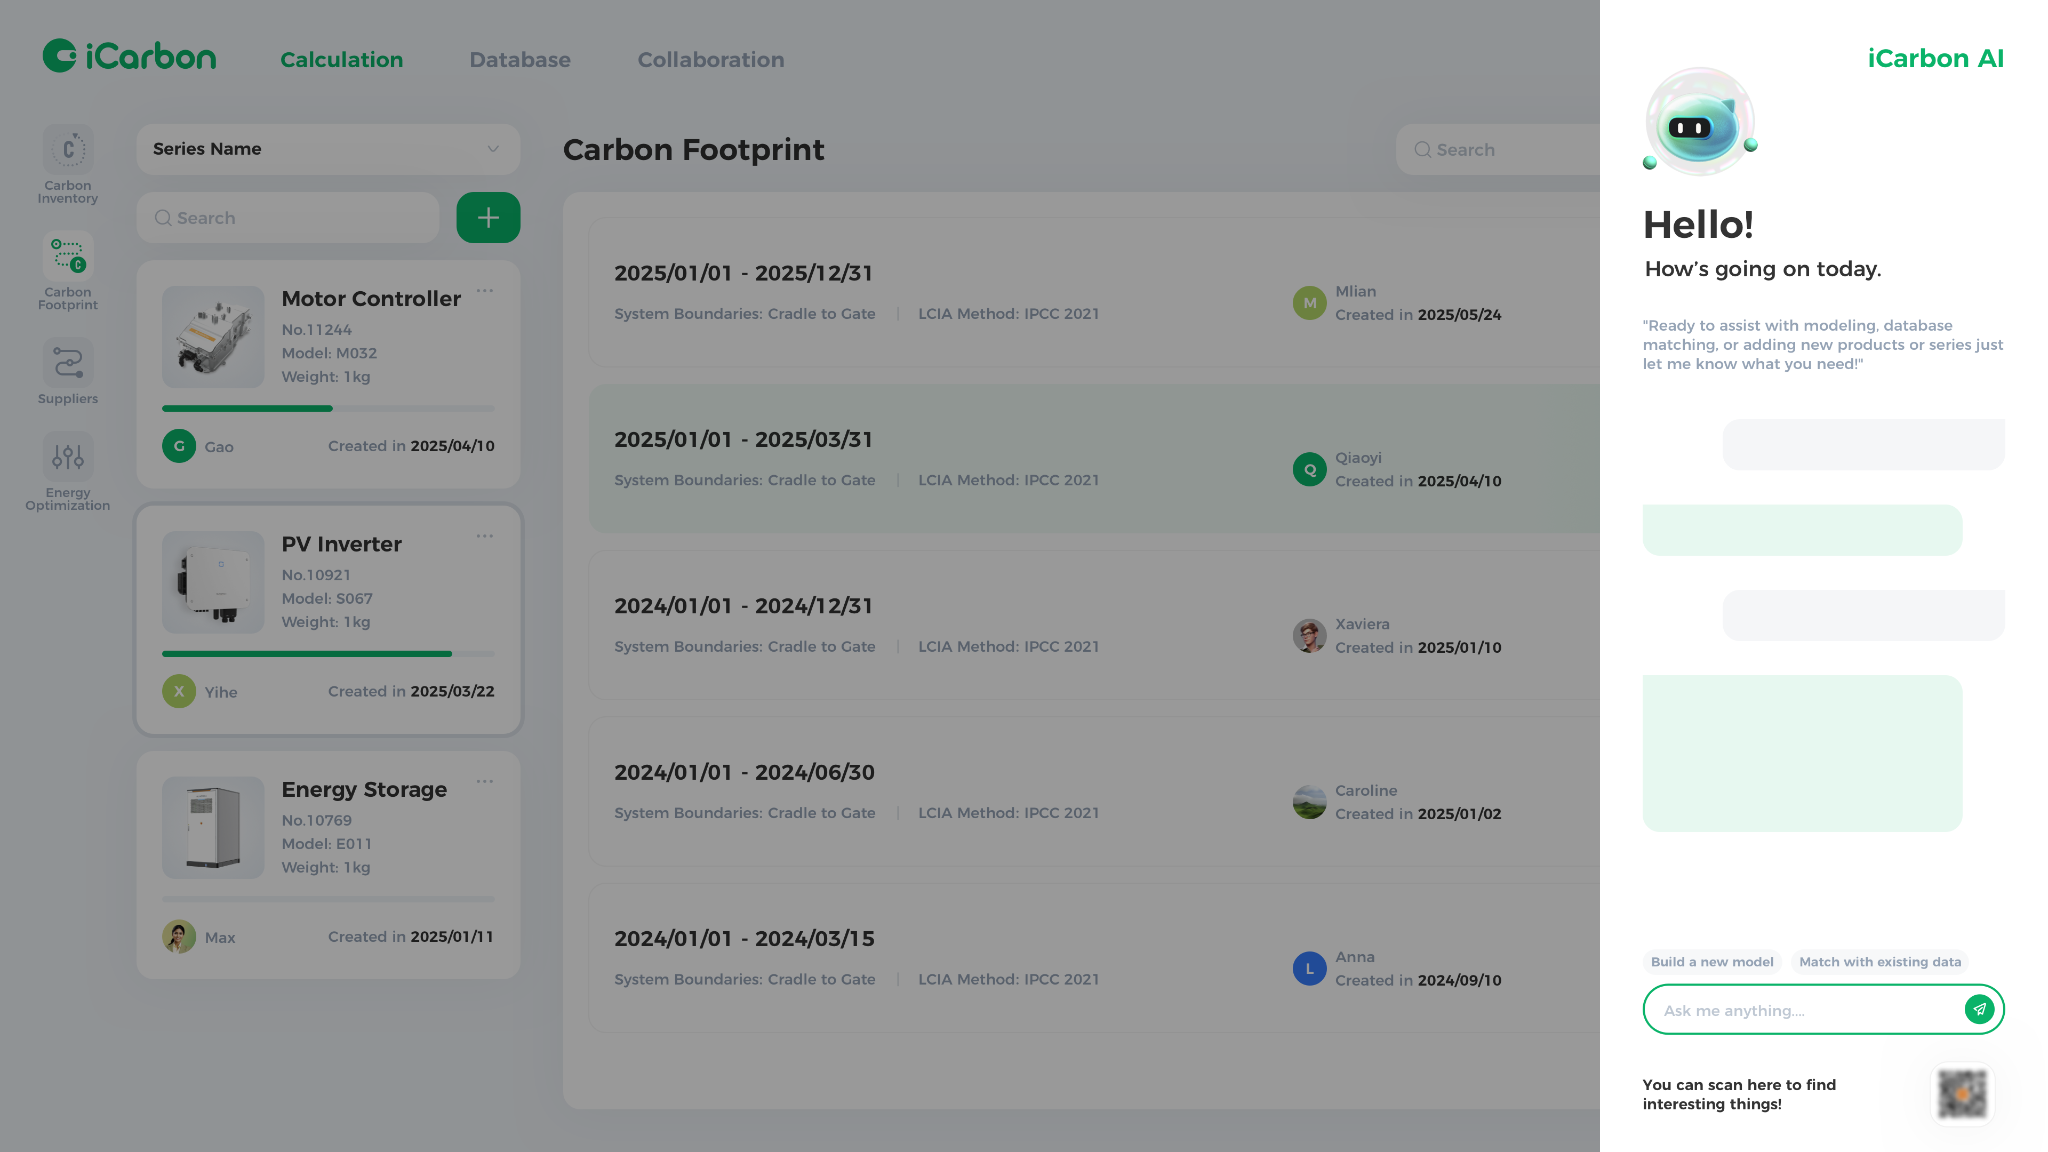This screenshot has width=2048, height=1152.
Task: Click Build a new model suggestion
Action: (x=1711, y=962)
